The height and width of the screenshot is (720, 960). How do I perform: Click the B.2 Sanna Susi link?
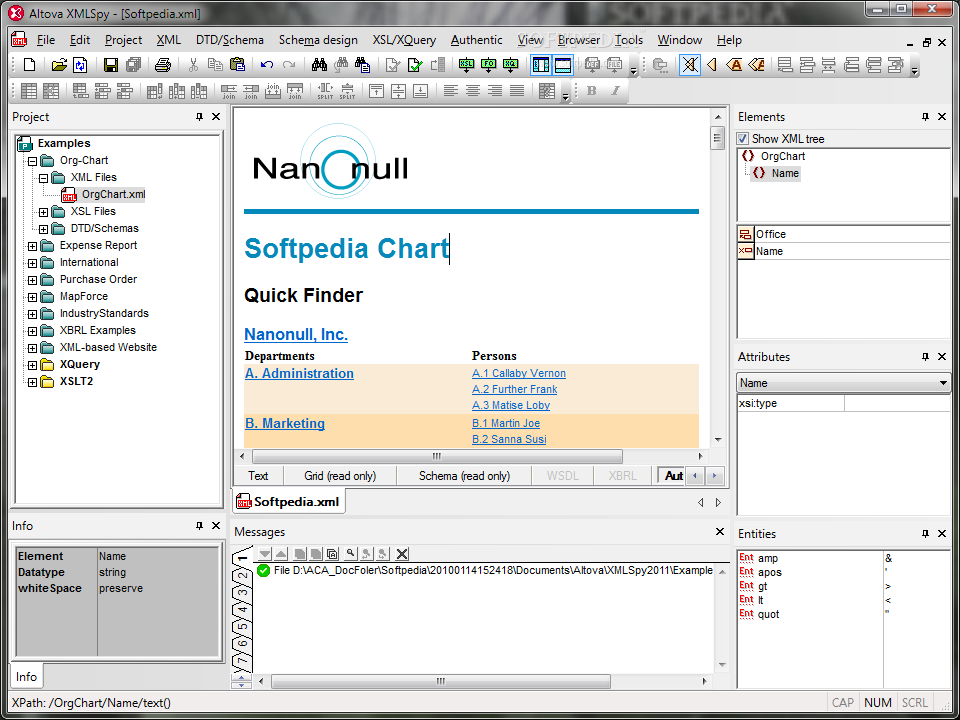(x=509, y=440)
